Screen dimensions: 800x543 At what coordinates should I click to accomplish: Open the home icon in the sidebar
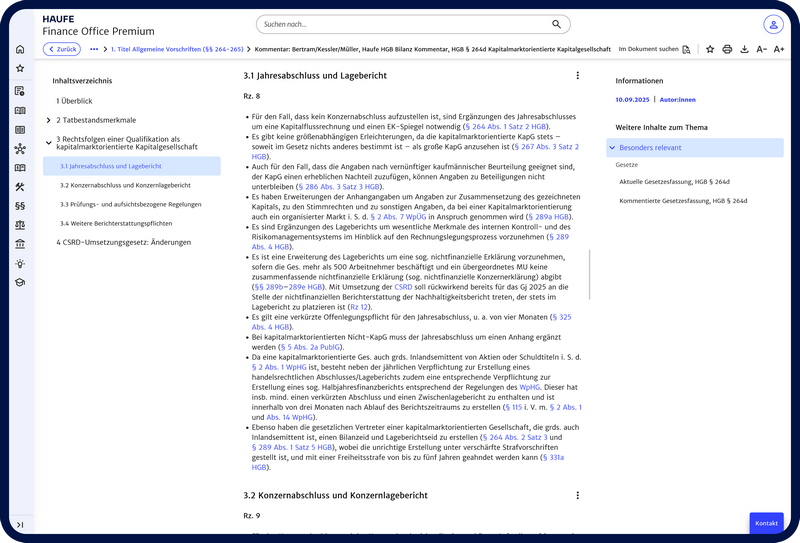point(20,49)
